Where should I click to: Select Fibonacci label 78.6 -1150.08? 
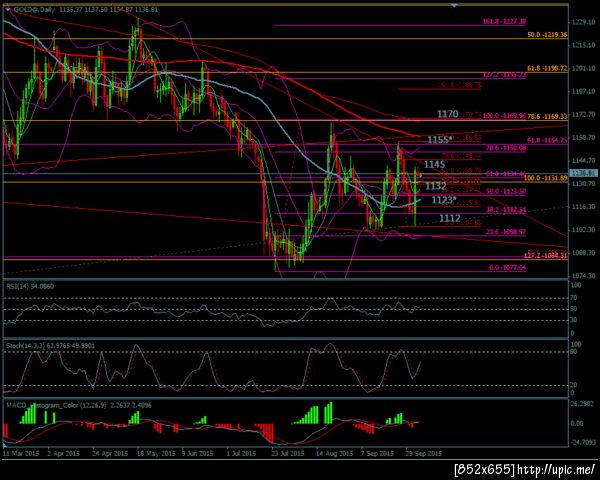tap(506, 148)
